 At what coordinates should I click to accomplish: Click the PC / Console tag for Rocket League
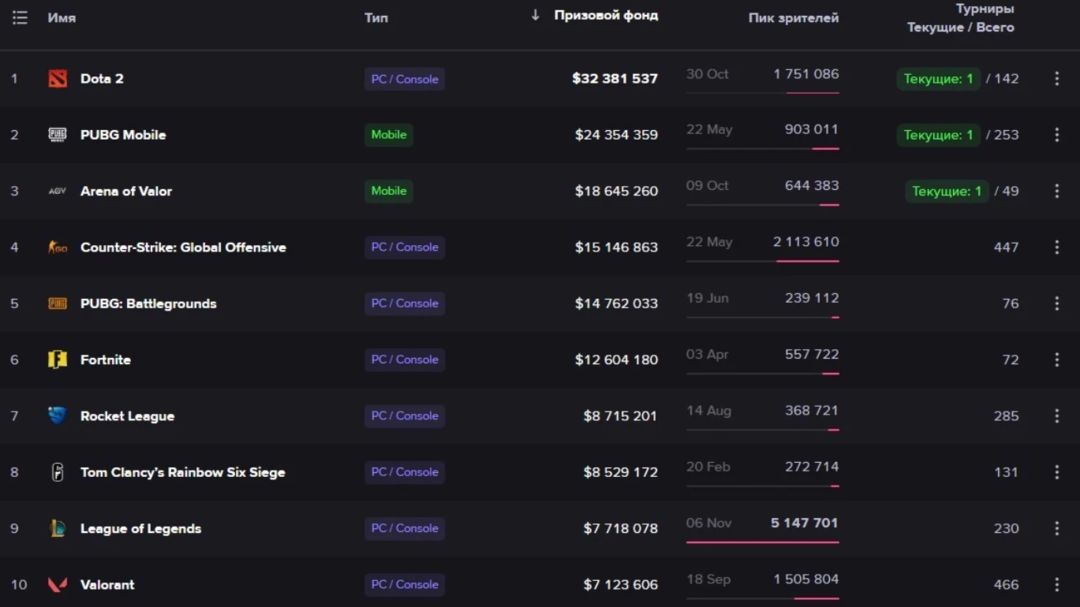[x=404, y=415]
